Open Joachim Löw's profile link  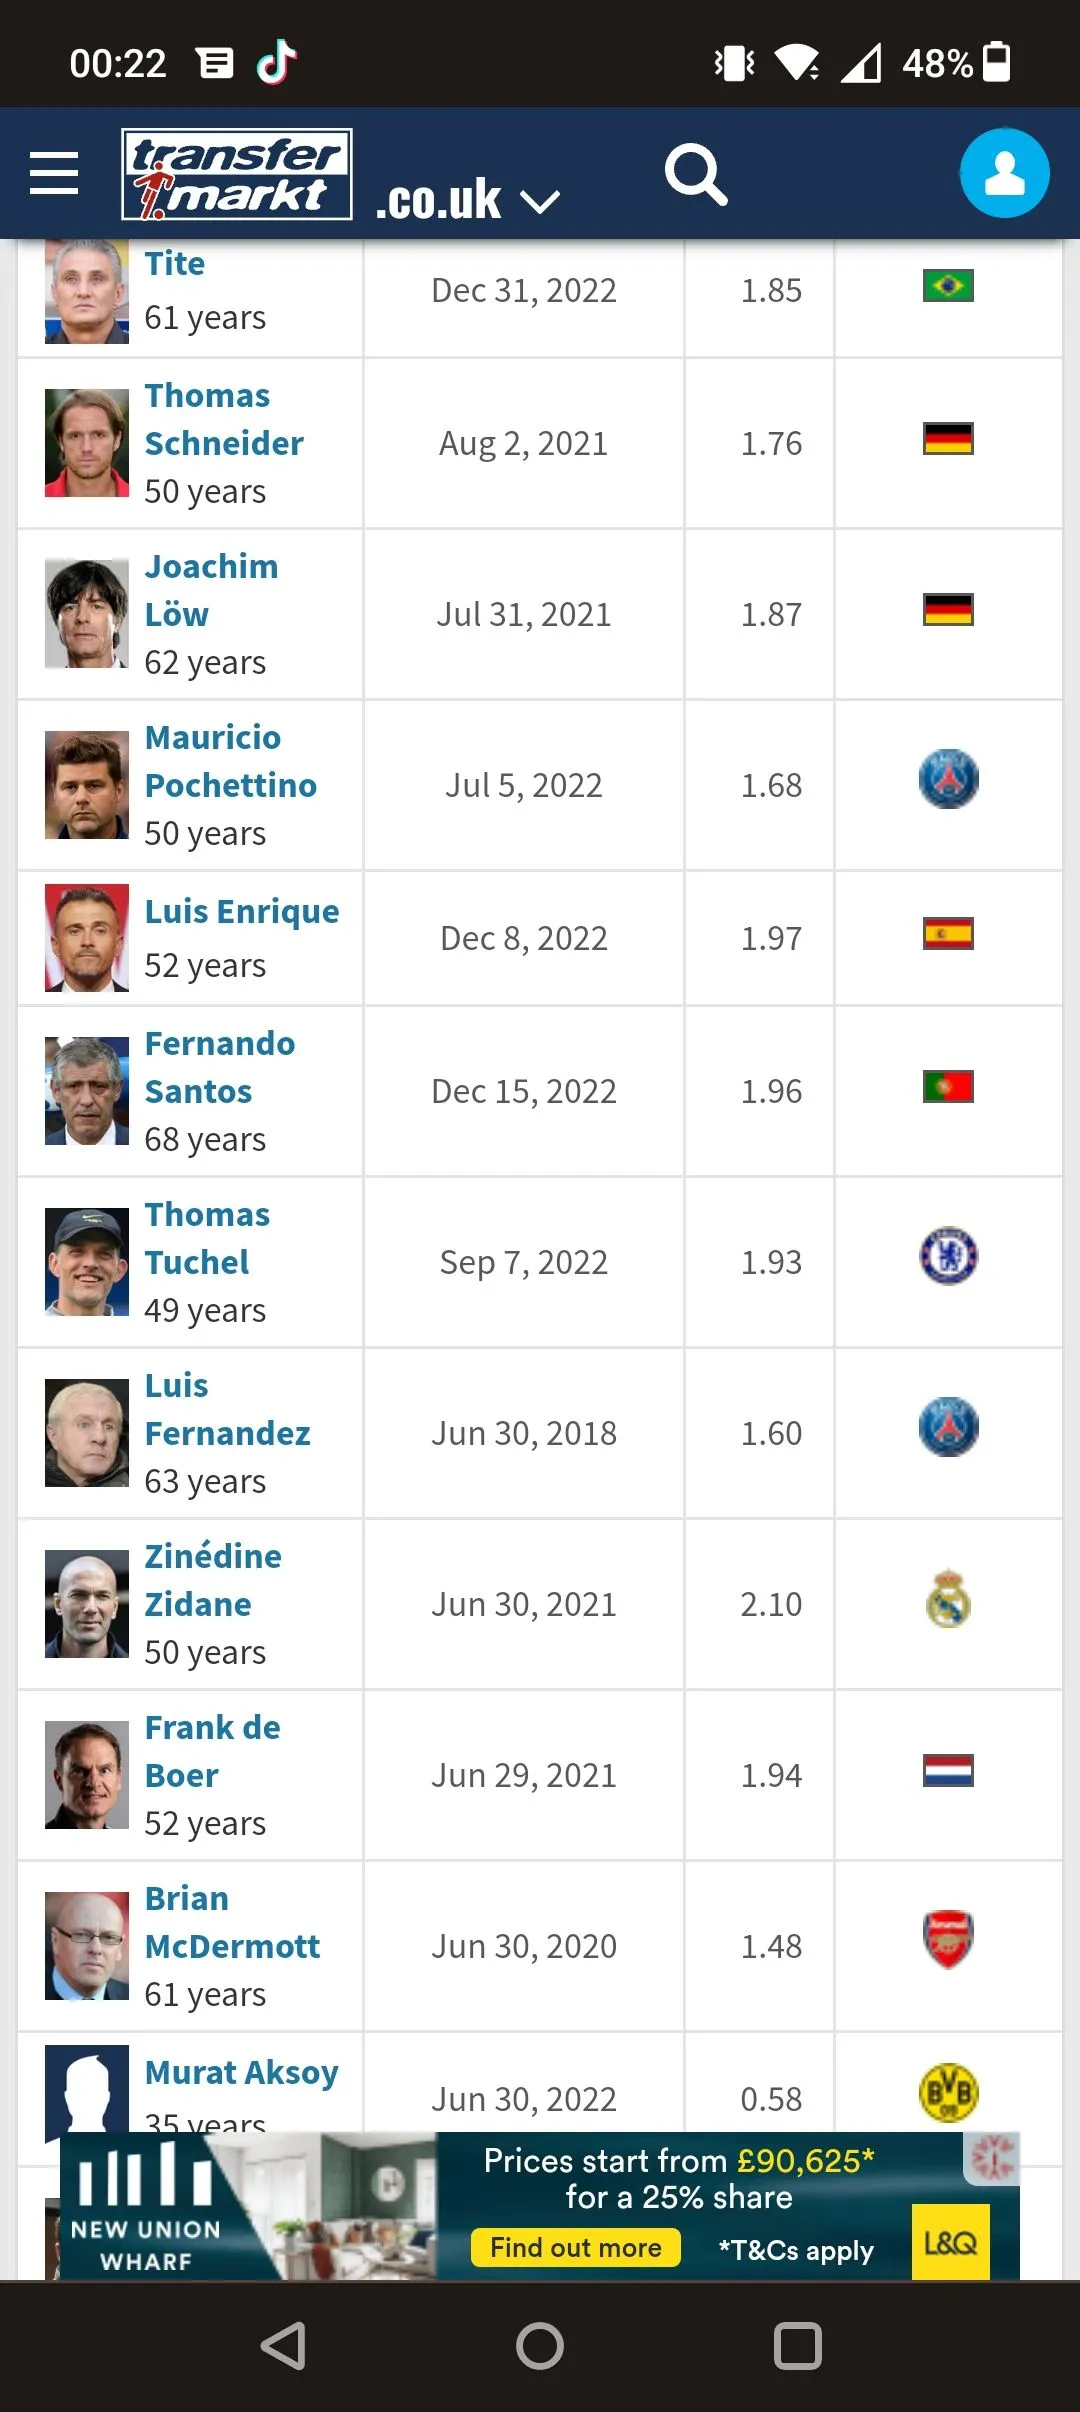[x=211, y=590]
